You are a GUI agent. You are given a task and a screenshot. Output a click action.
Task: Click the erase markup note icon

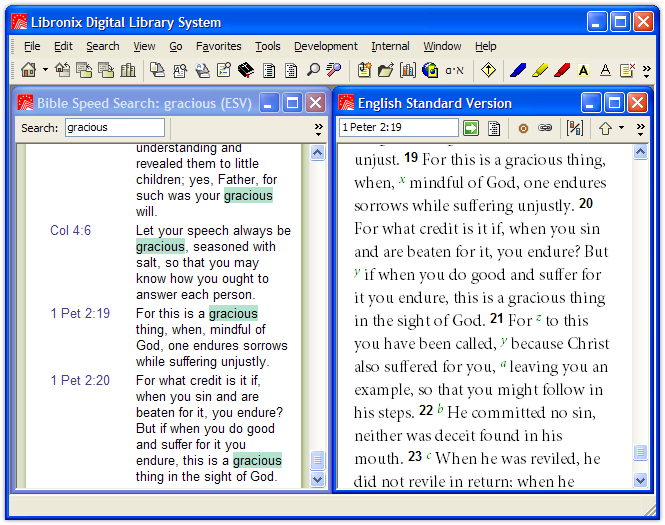(627, 70)
